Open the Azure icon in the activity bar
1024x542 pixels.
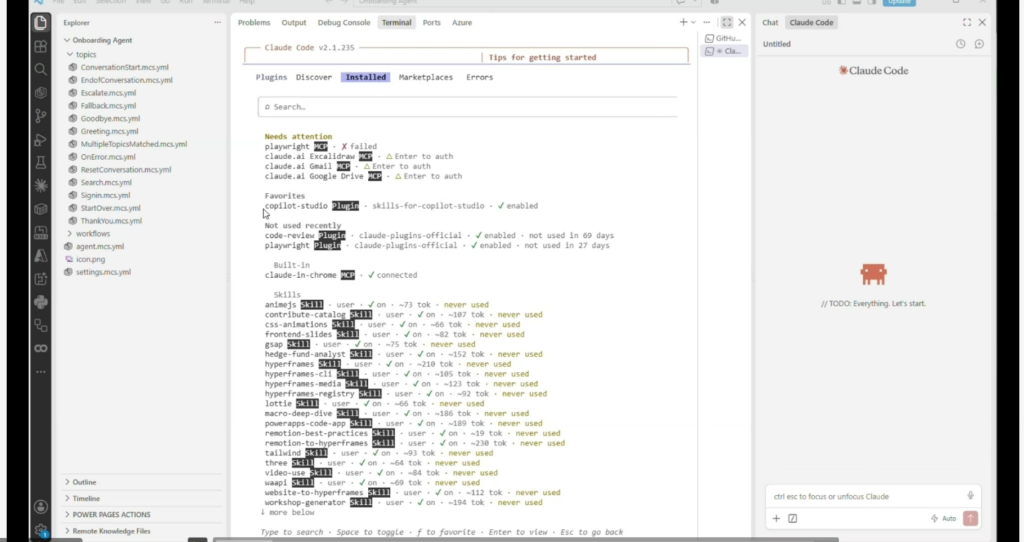pyautogui.click(x=40, y=255)
